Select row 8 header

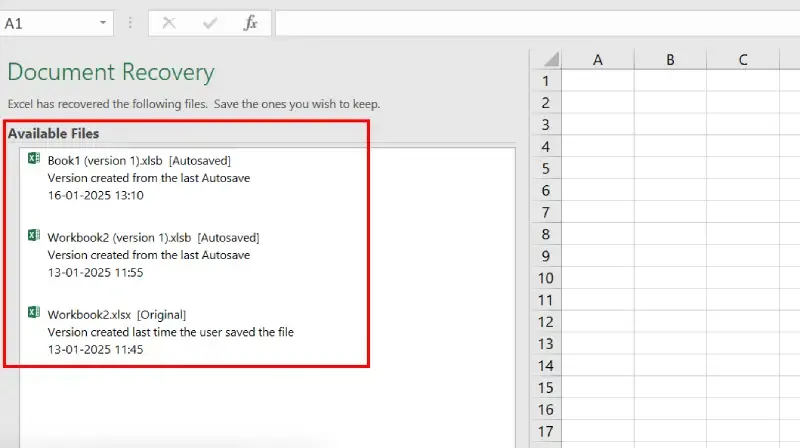pos(545,235)
